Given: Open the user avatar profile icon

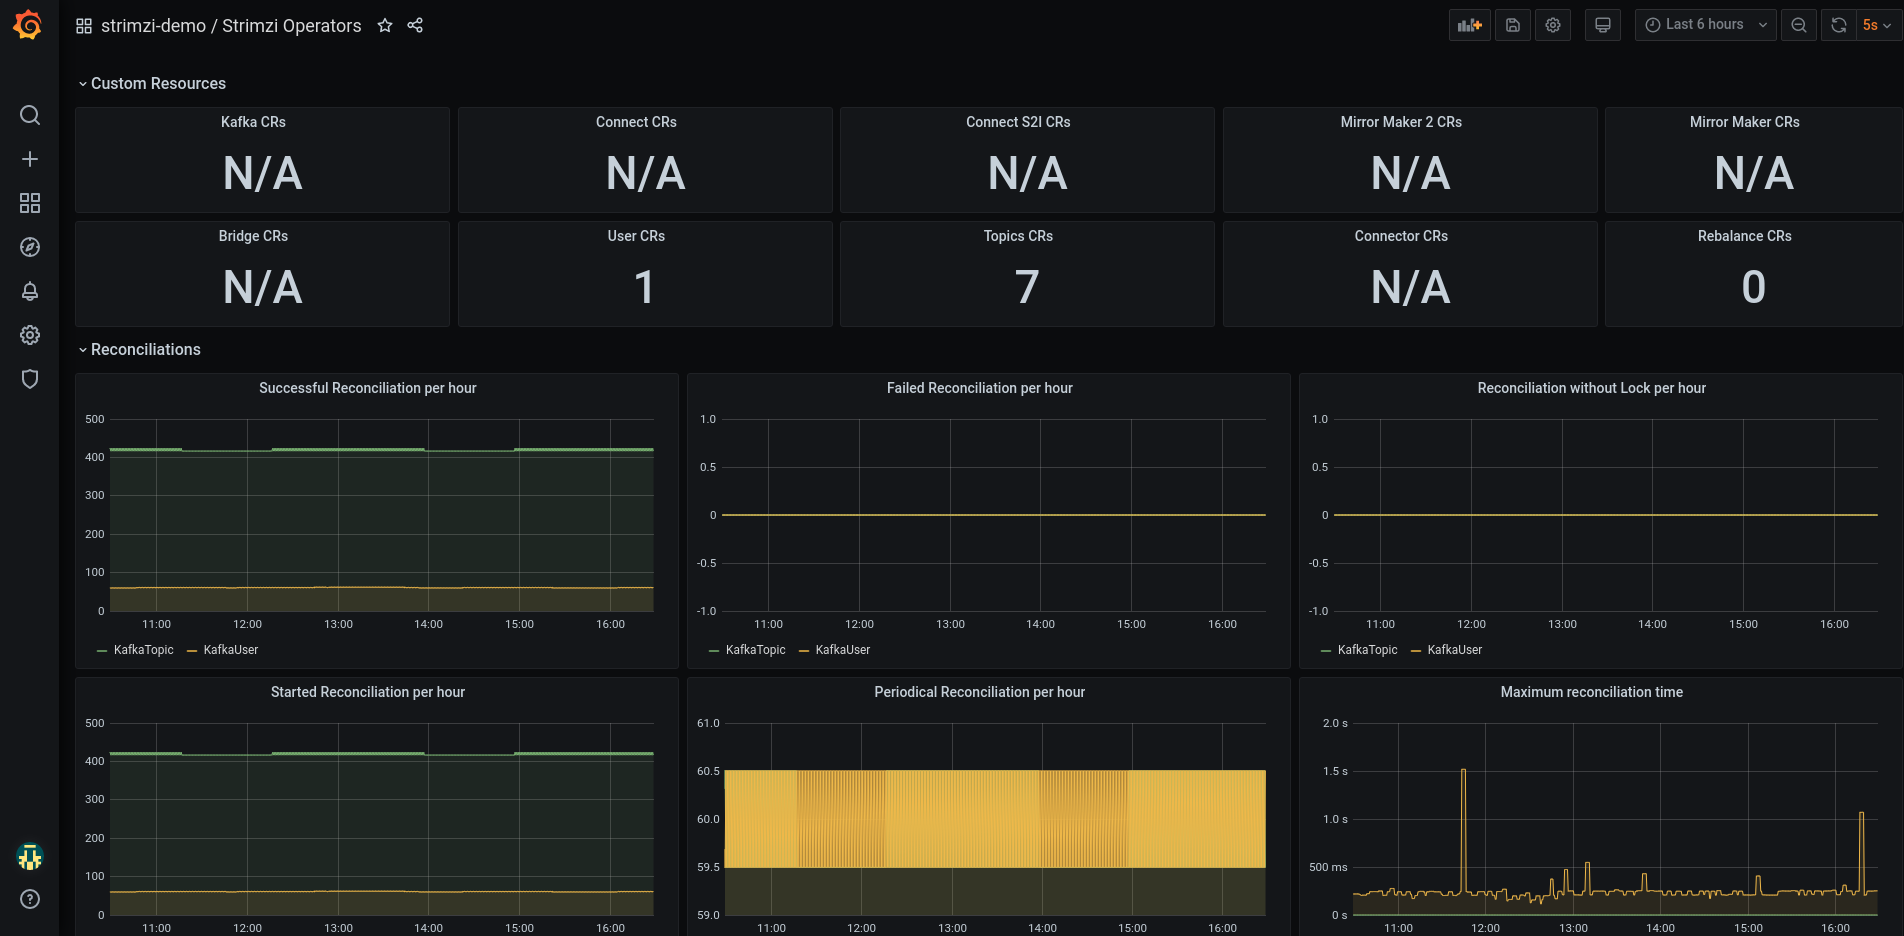Looking at the screenshot, I should click(30, 857).
